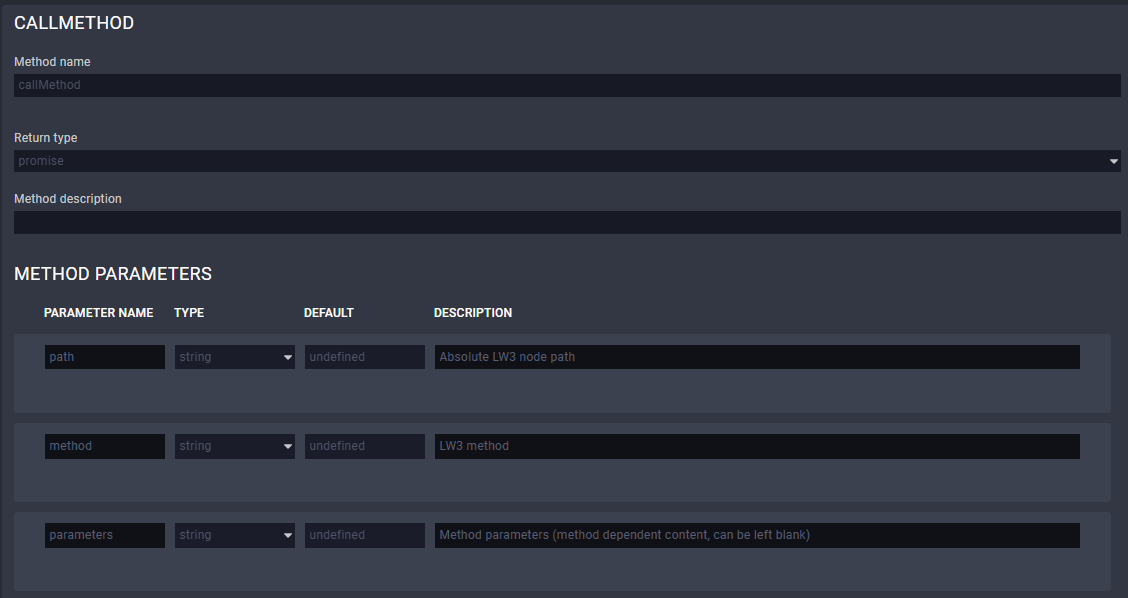Click the default value field for path

click(x=364, y=357)
